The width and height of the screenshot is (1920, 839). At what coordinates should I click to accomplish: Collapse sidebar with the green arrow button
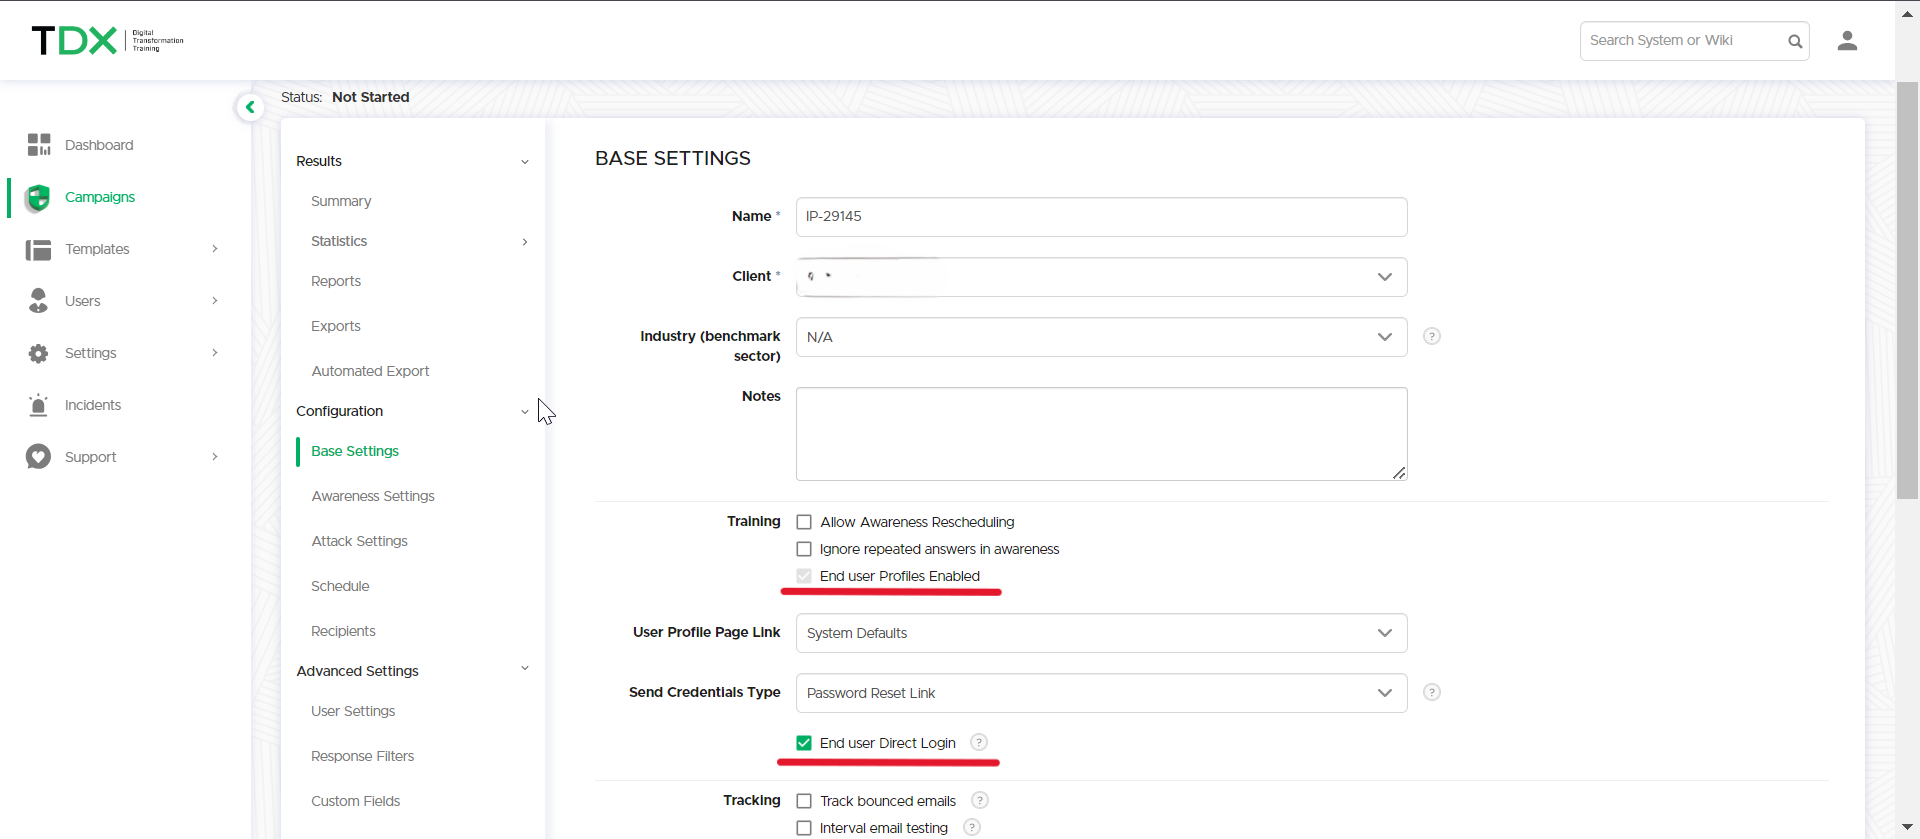[x=250, y=107]
